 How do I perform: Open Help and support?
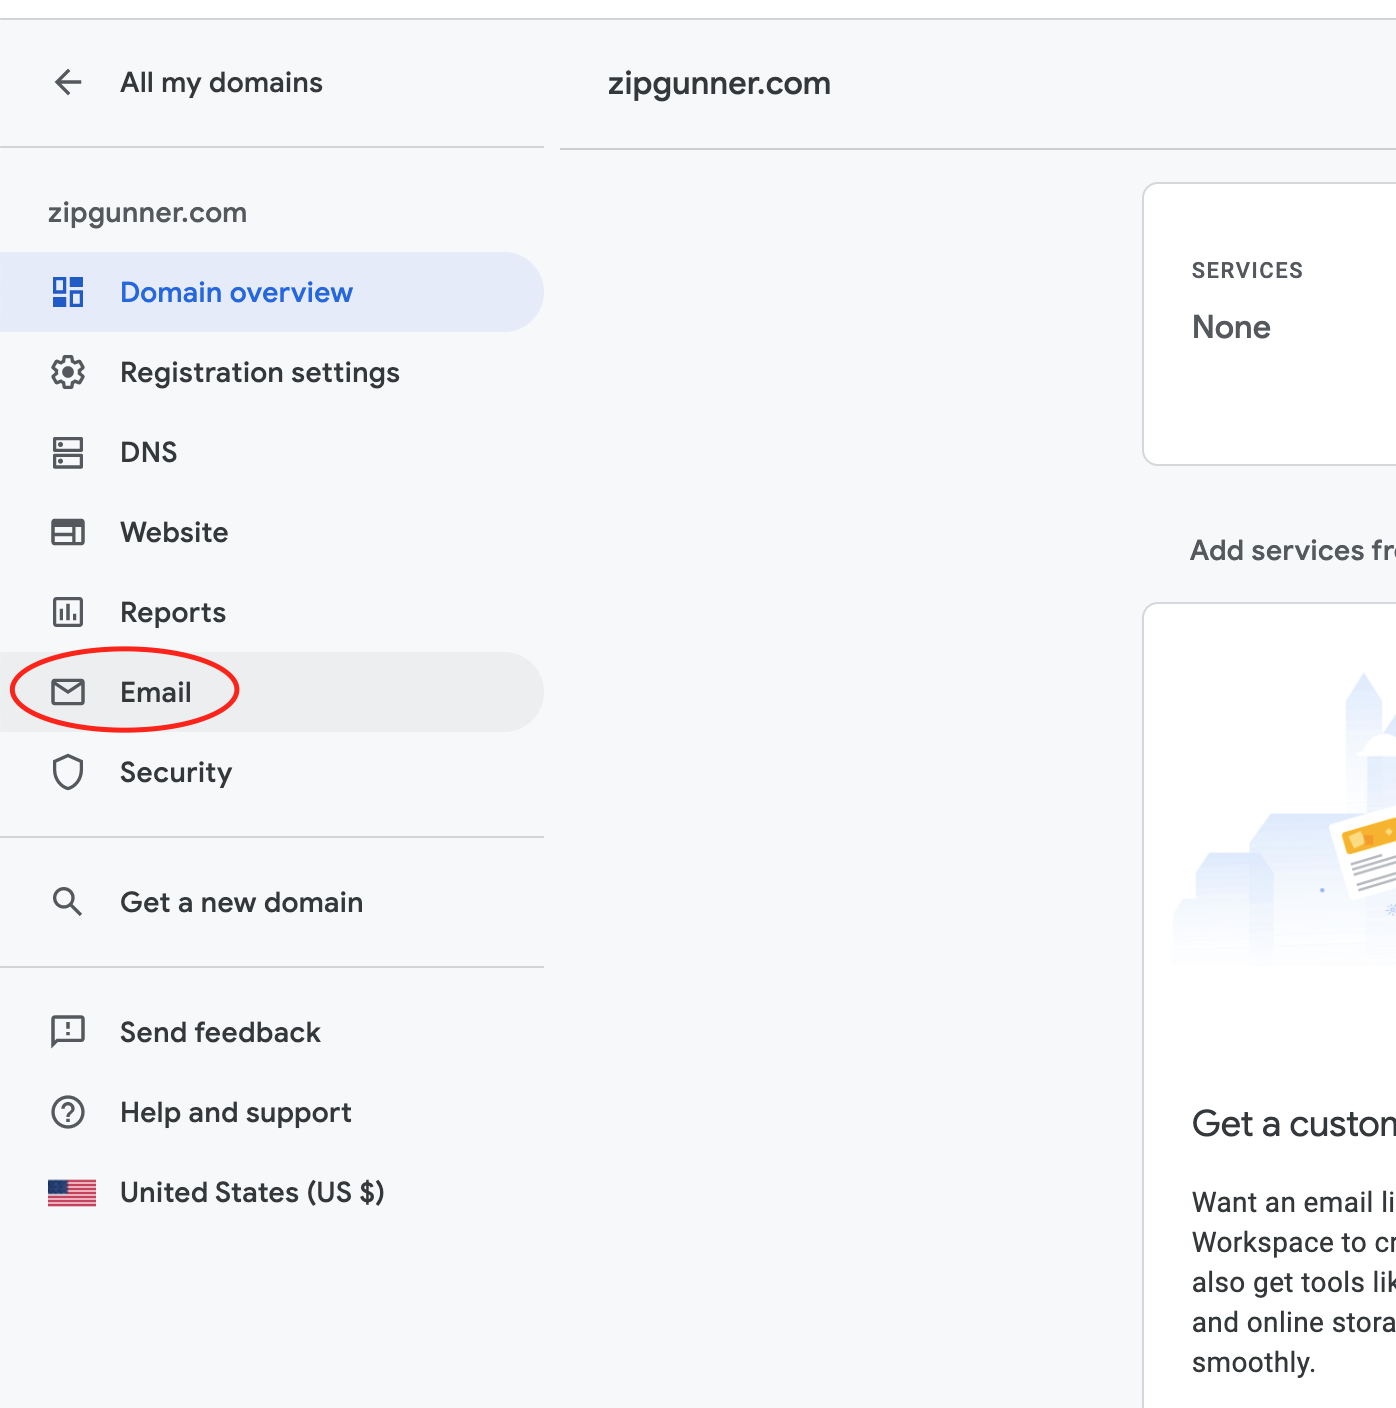coord(235,1112)
